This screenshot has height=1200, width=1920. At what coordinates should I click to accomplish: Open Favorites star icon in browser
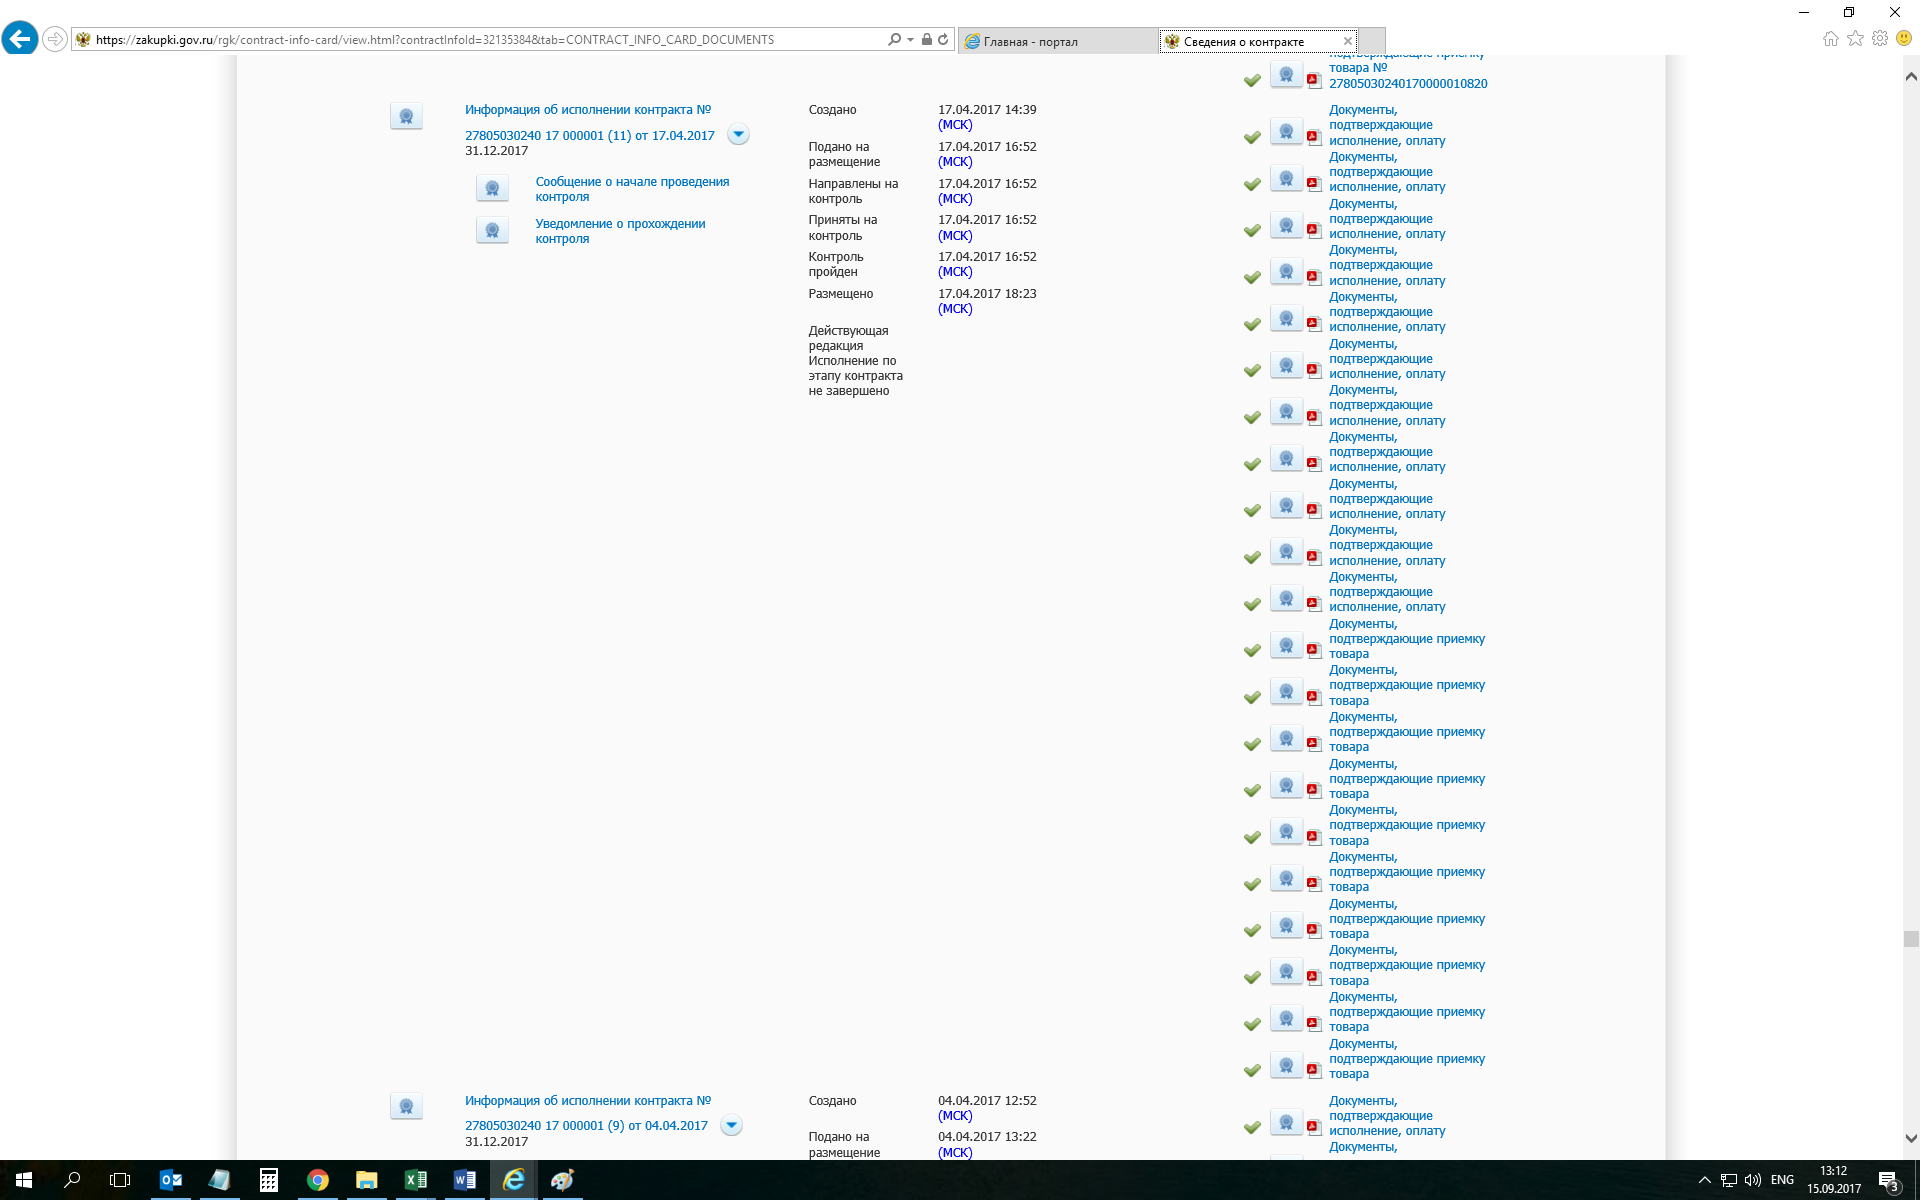1855,39
